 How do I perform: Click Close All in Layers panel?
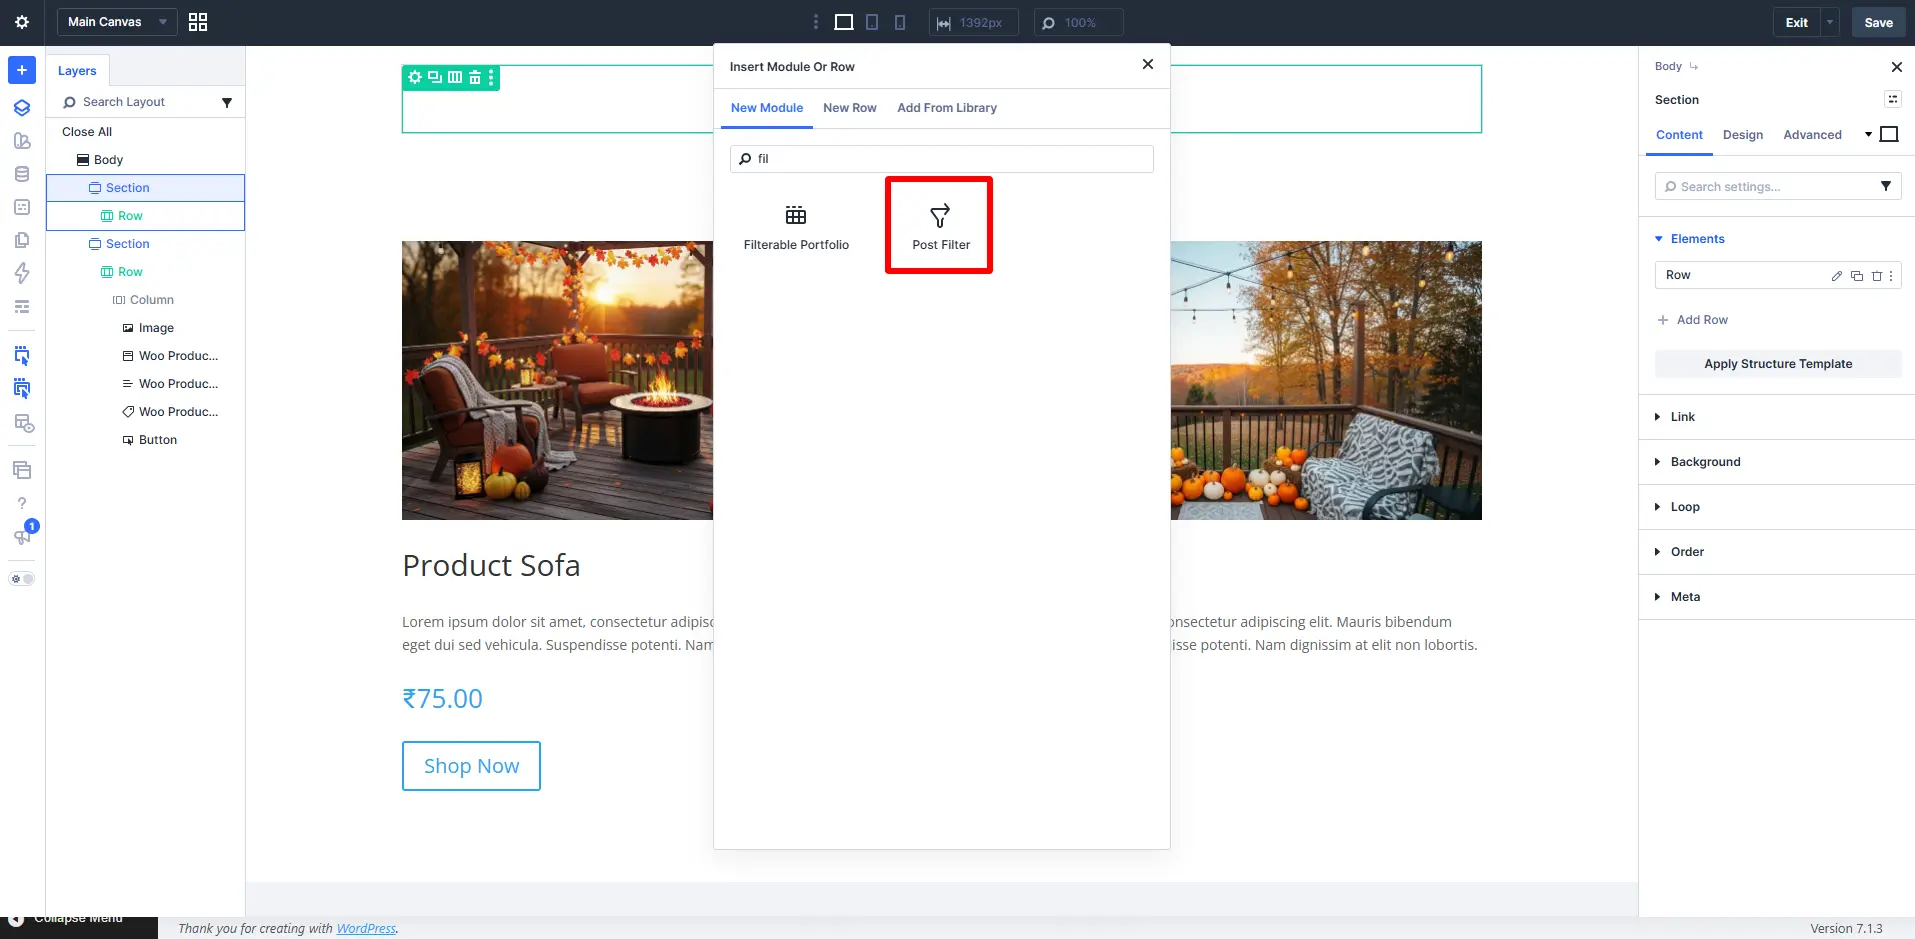tap(87, 132)
